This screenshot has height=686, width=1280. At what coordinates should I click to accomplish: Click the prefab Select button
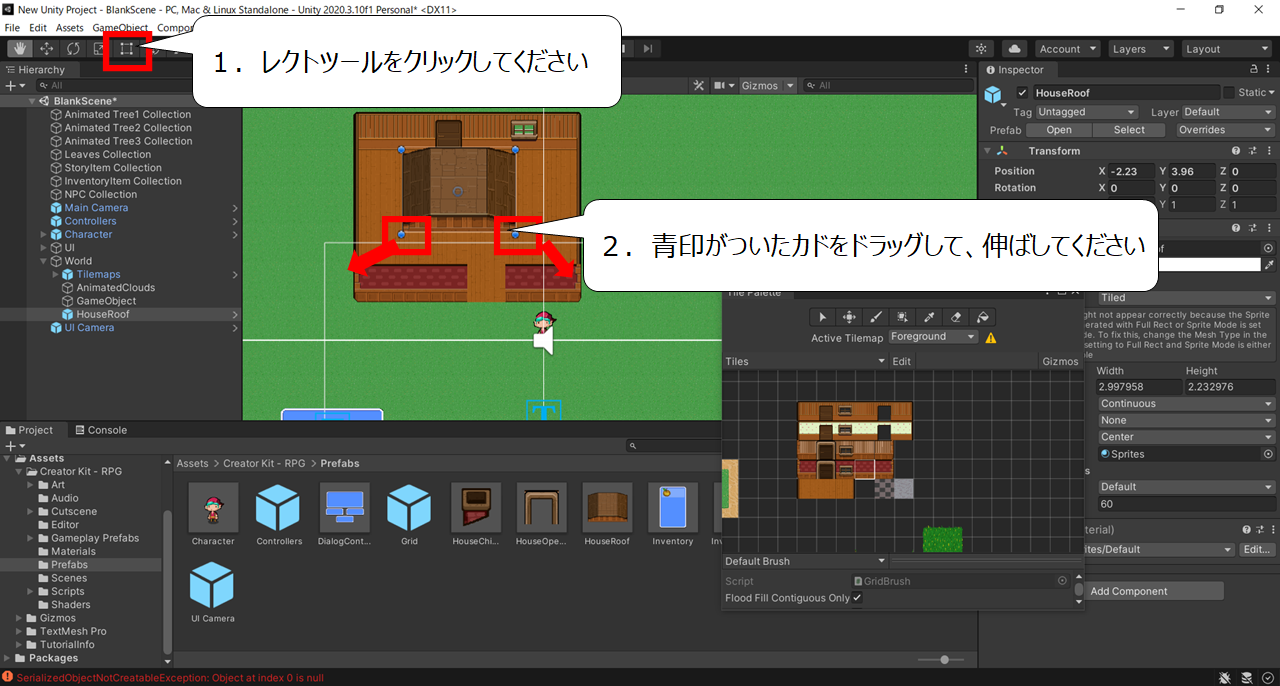(1129, 130)
